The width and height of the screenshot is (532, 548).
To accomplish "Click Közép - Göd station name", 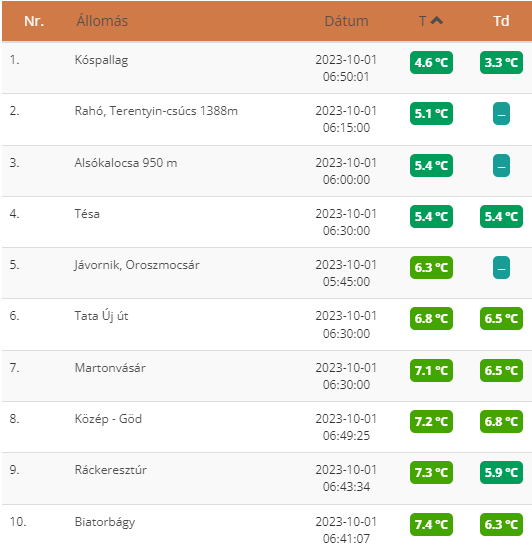I will pos(108,419).
